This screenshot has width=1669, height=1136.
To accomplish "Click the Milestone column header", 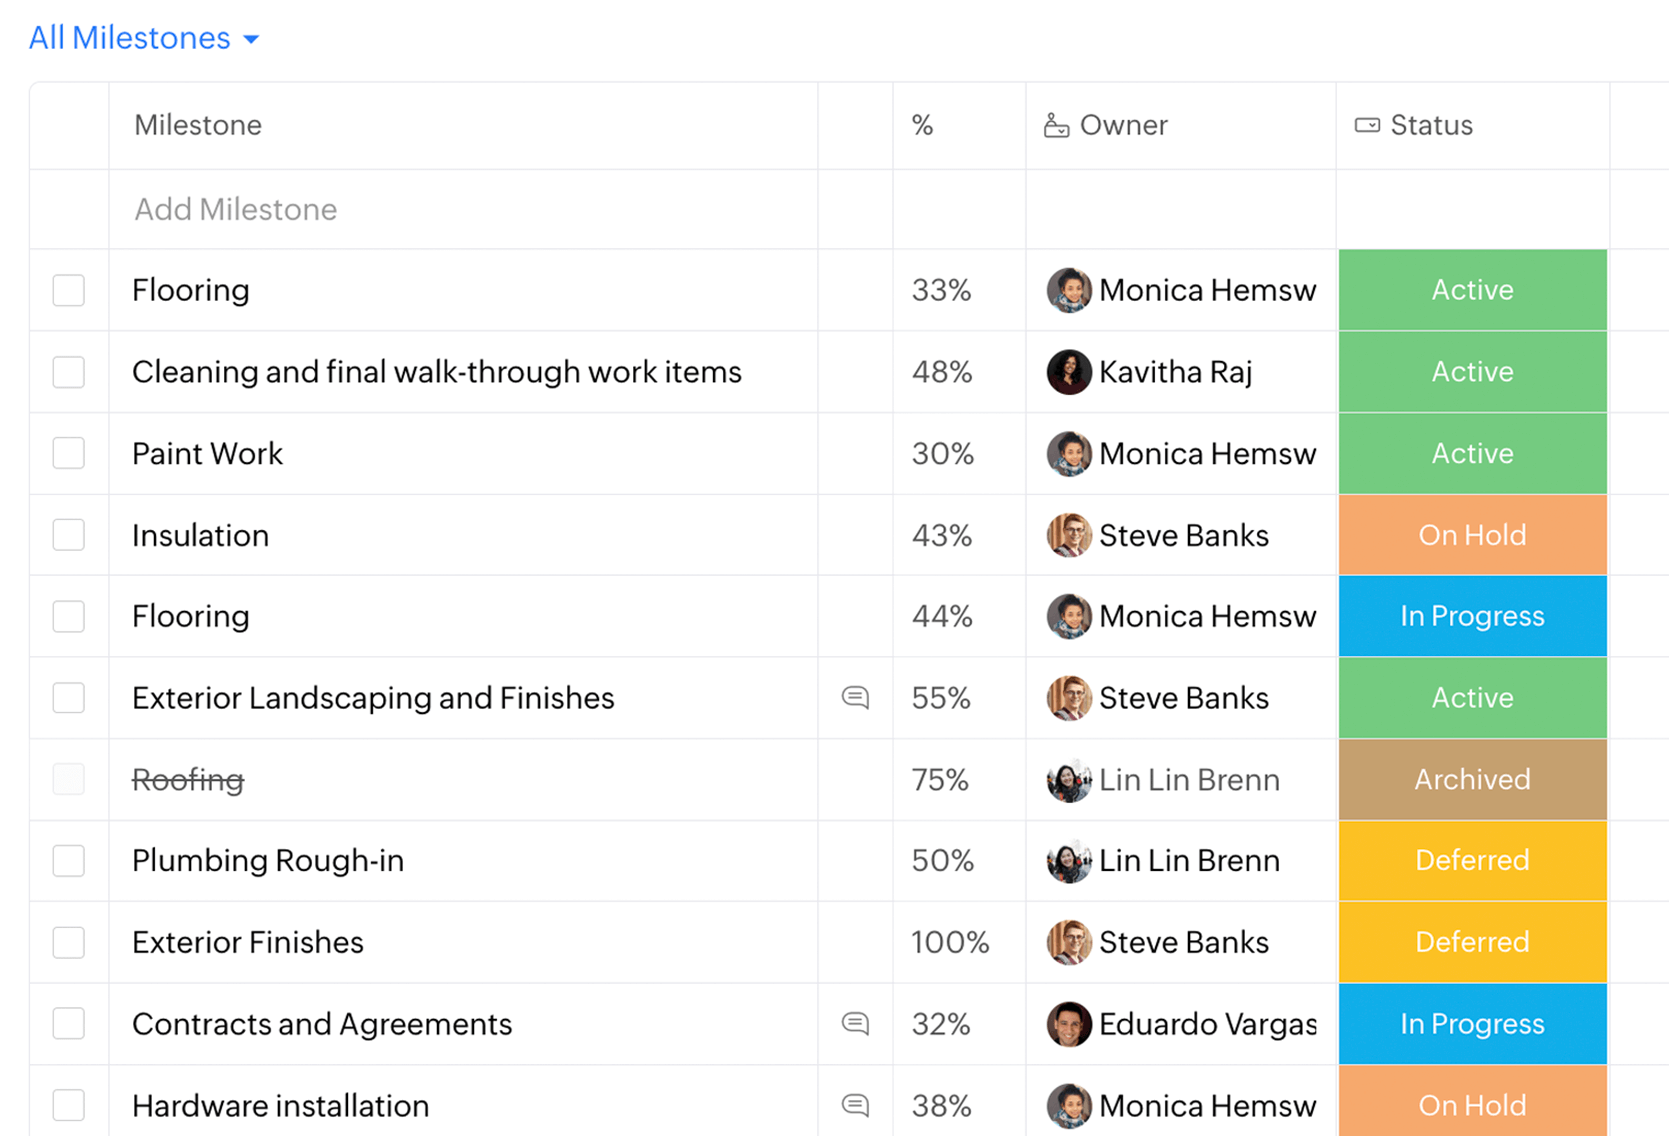I will [x=197, y=125].
